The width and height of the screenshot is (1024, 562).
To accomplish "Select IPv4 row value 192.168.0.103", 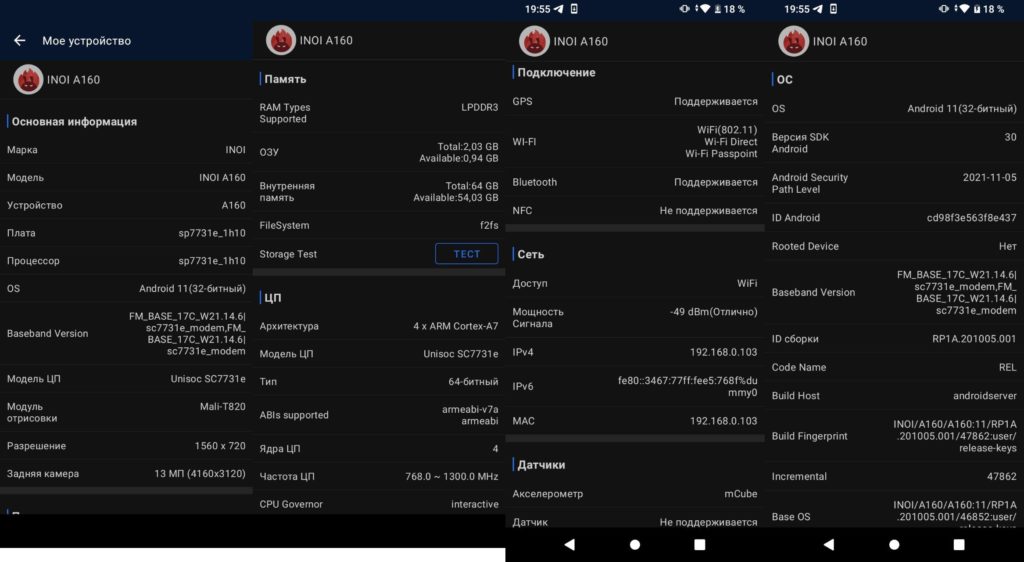I will [724, 352].
